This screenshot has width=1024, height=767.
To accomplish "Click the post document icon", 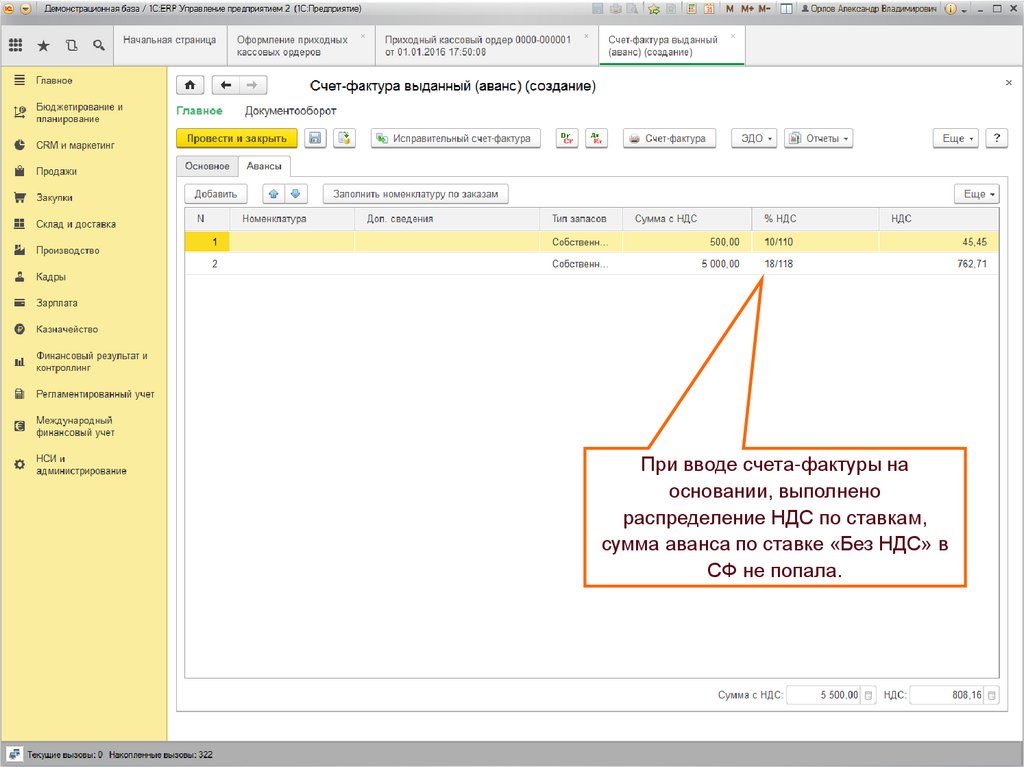I will click(x=344, y=139).
